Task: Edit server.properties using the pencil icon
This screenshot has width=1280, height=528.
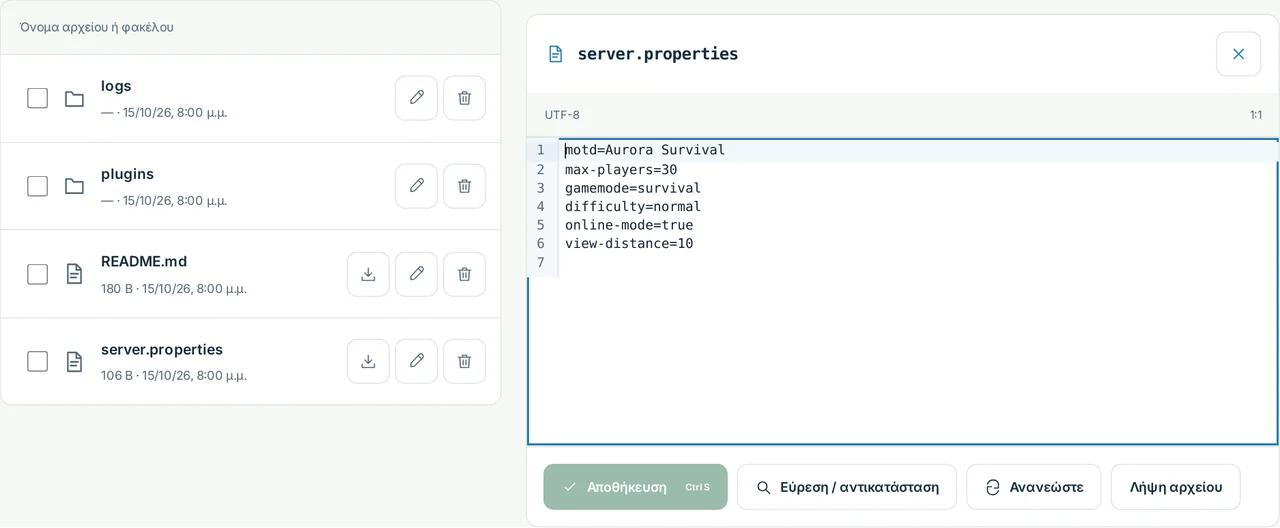Action: coord(416,361)
